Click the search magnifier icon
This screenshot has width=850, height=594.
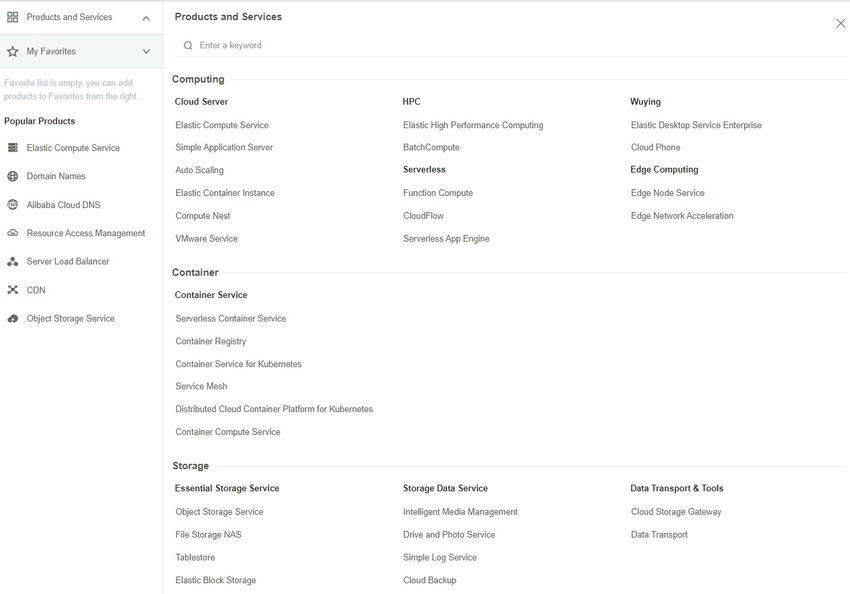186,44
